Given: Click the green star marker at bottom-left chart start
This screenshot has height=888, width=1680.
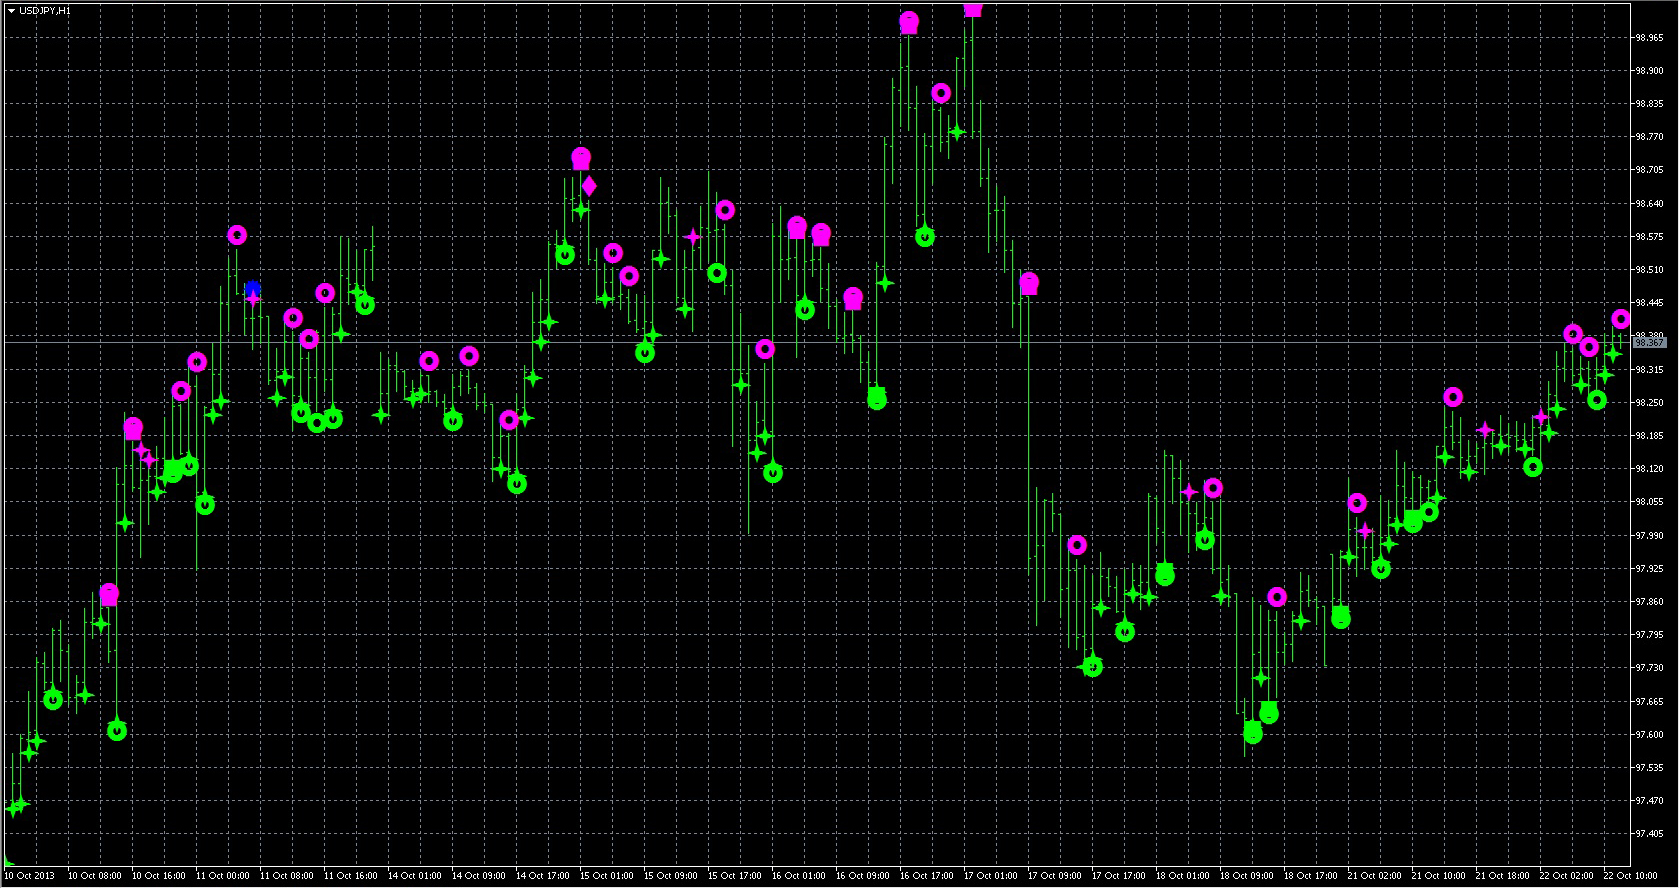Looking at the screenshot, I should pos(14,807).
